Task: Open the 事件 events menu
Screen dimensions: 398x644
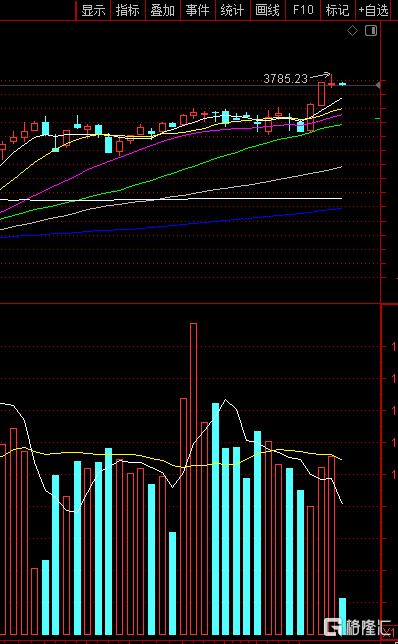Action: [x=198, y=10]
